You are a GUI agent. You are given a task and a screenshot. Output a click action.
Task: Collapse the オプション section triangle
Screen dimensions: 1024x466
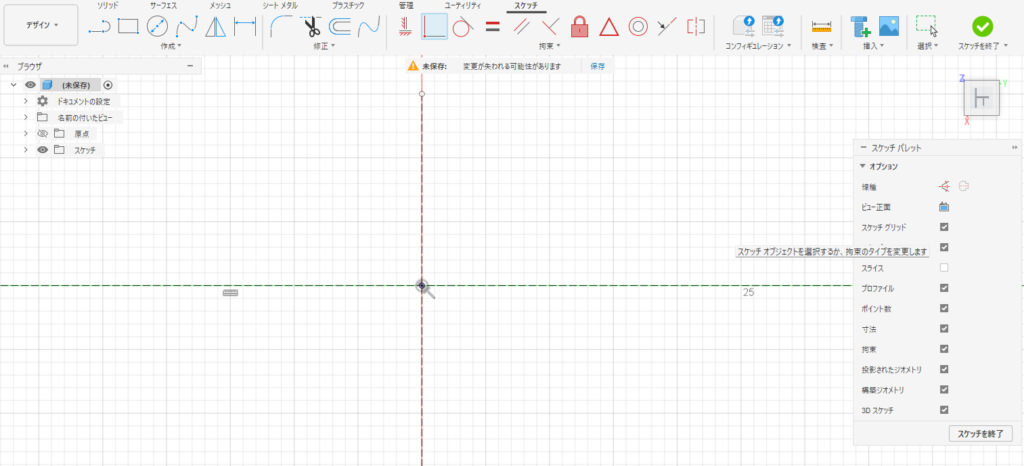pyautogui.click(x=862, y=166)
